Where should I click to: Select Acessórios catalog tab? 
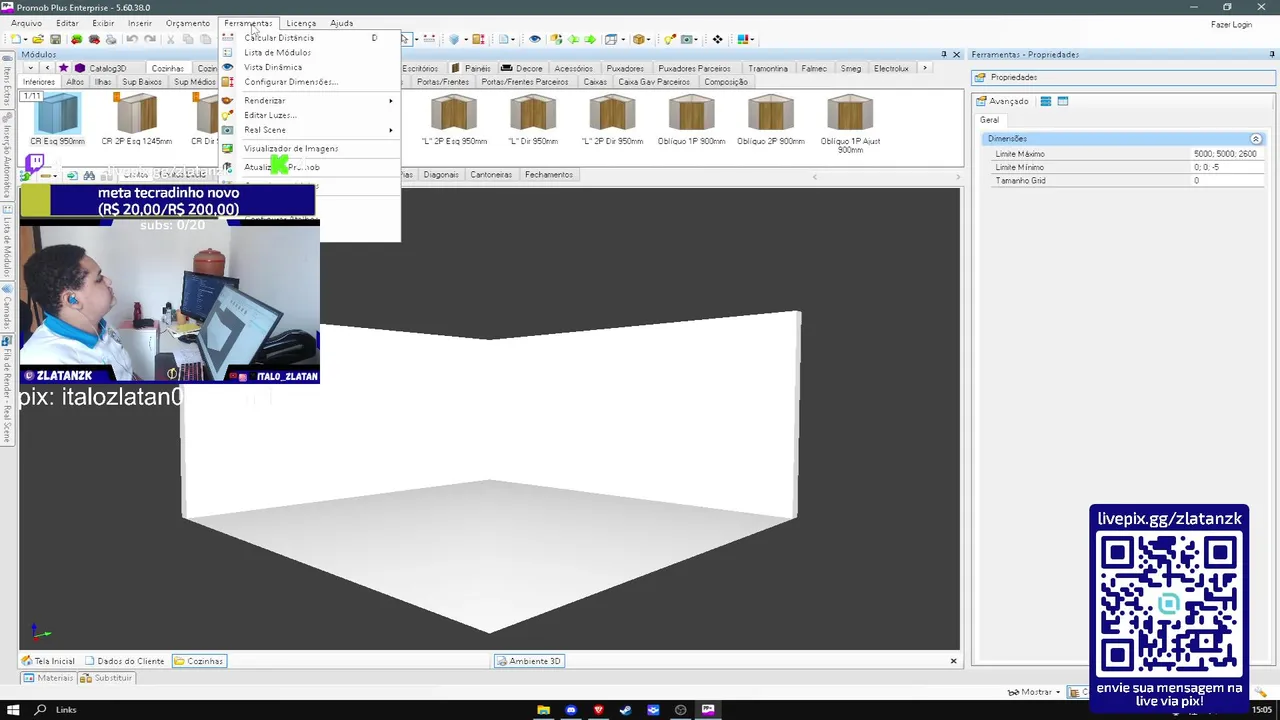point(573,68)
